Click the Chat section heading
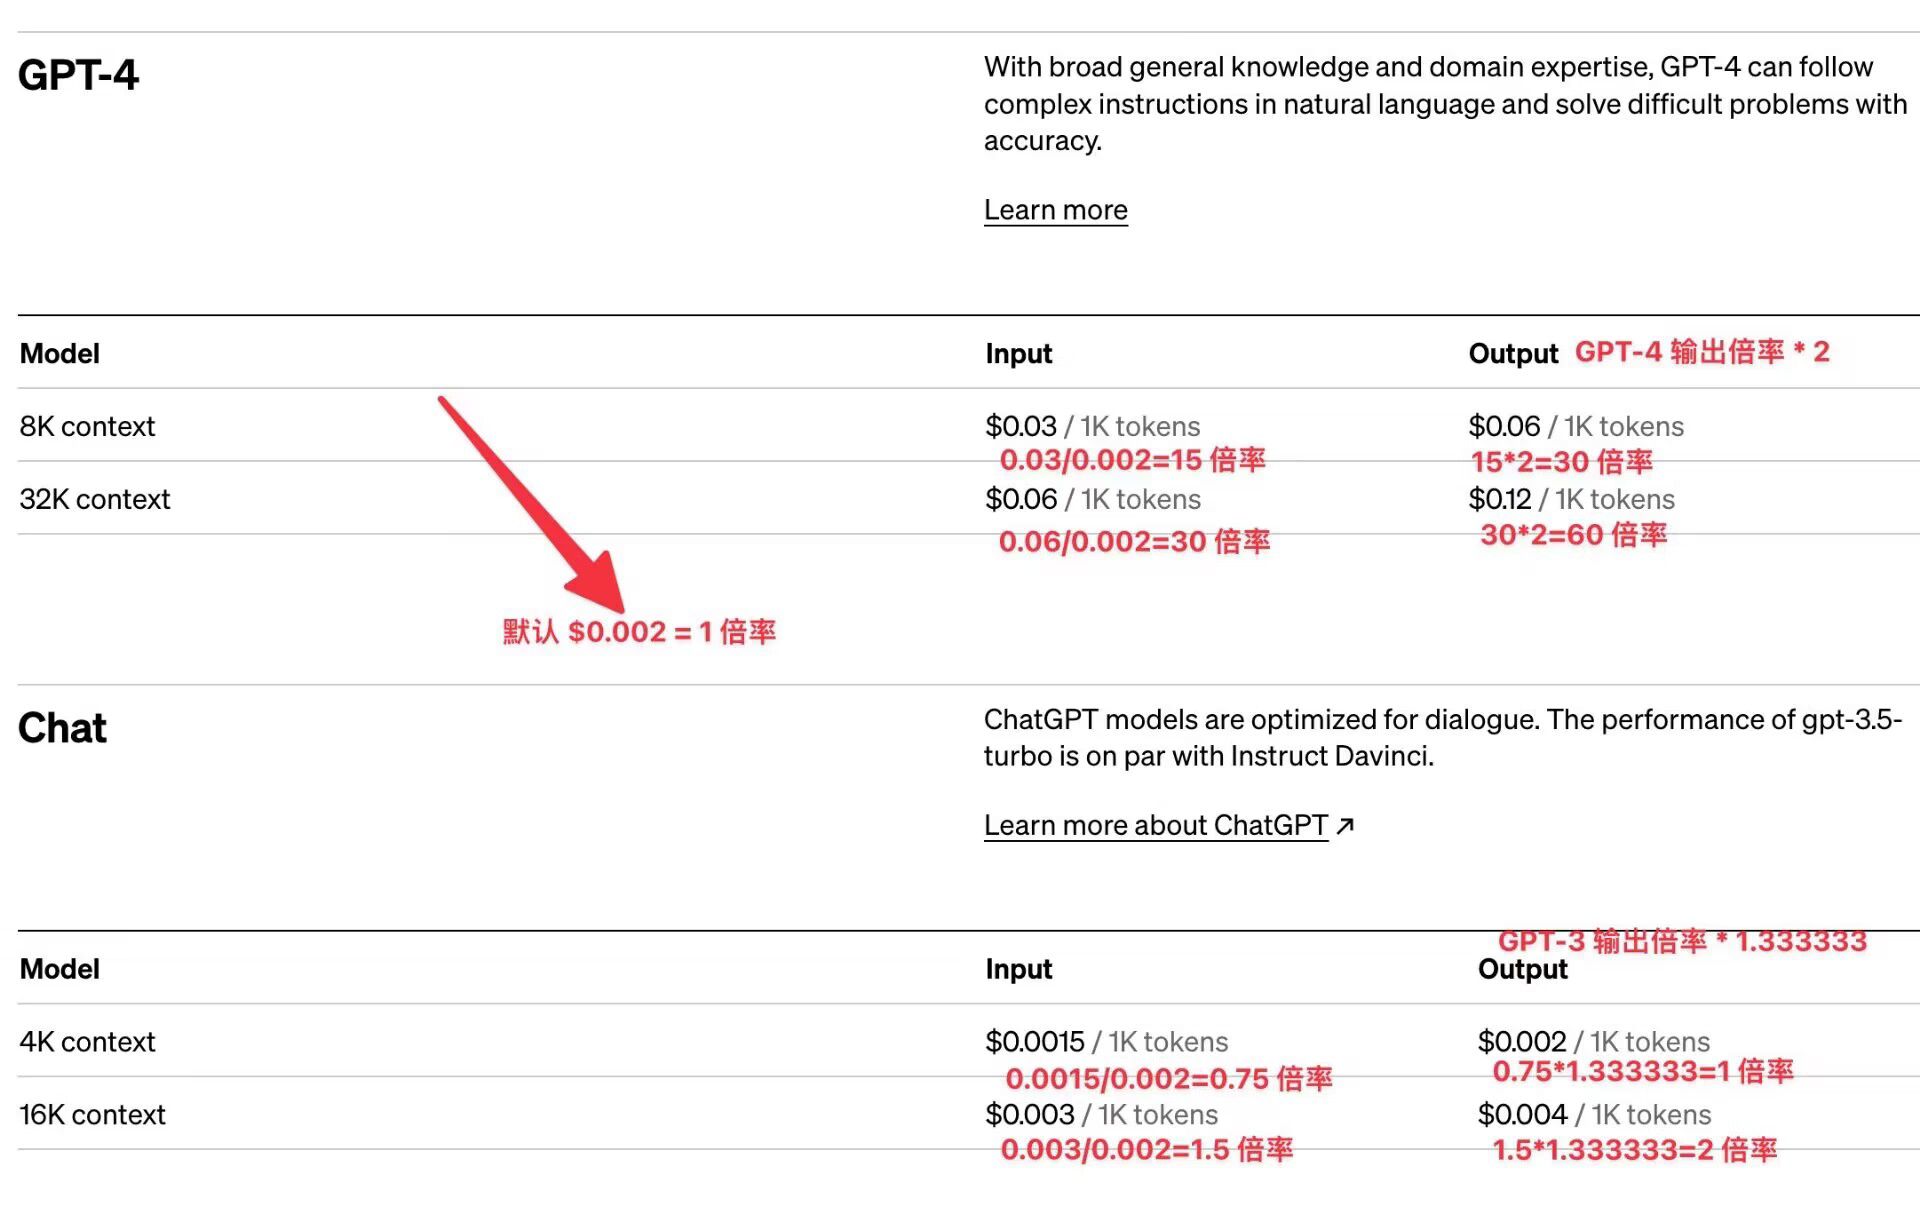1920x1220 pixels. pos(62,728)
